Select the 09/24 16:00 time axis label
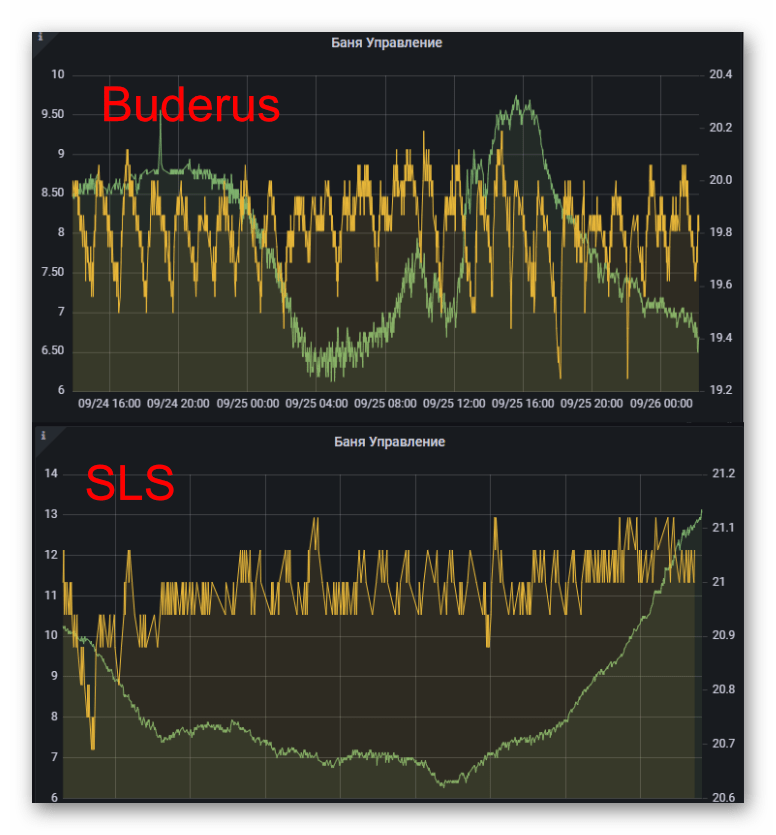This screenshot has width=776, height=835. point(109,404)
